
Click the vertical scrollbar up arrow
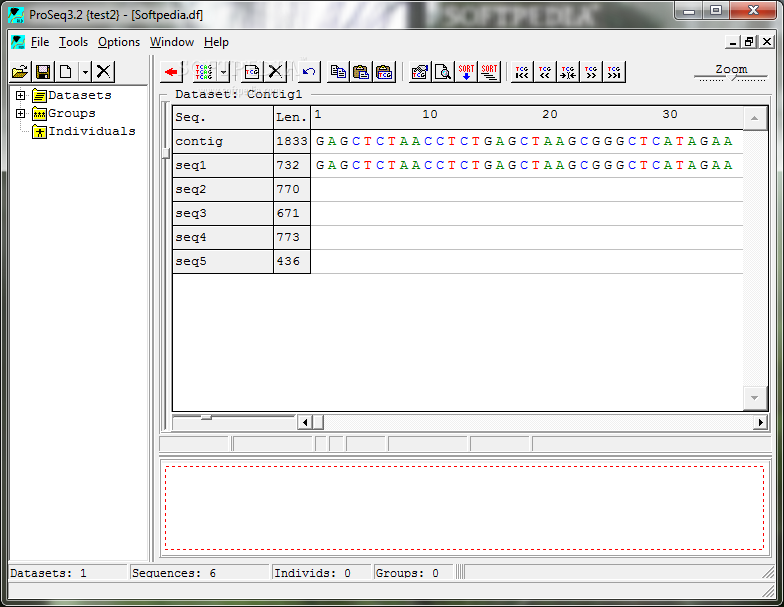(754, 118)
